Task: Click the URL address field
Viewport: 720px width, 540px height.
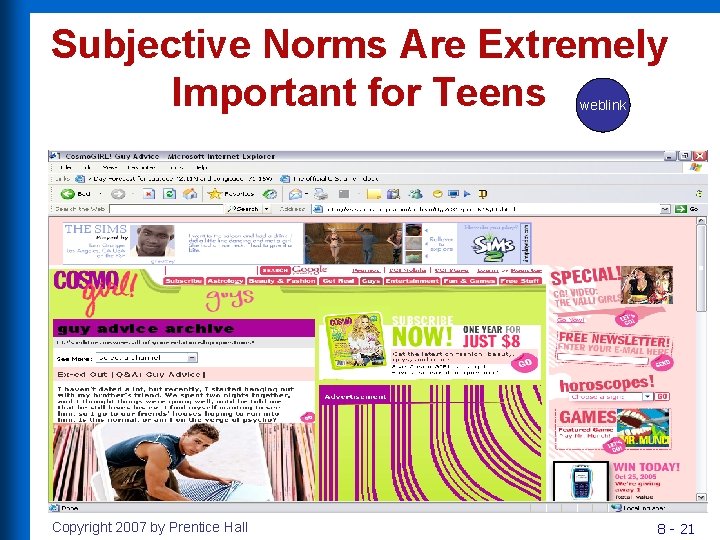Action: (492, 209)
